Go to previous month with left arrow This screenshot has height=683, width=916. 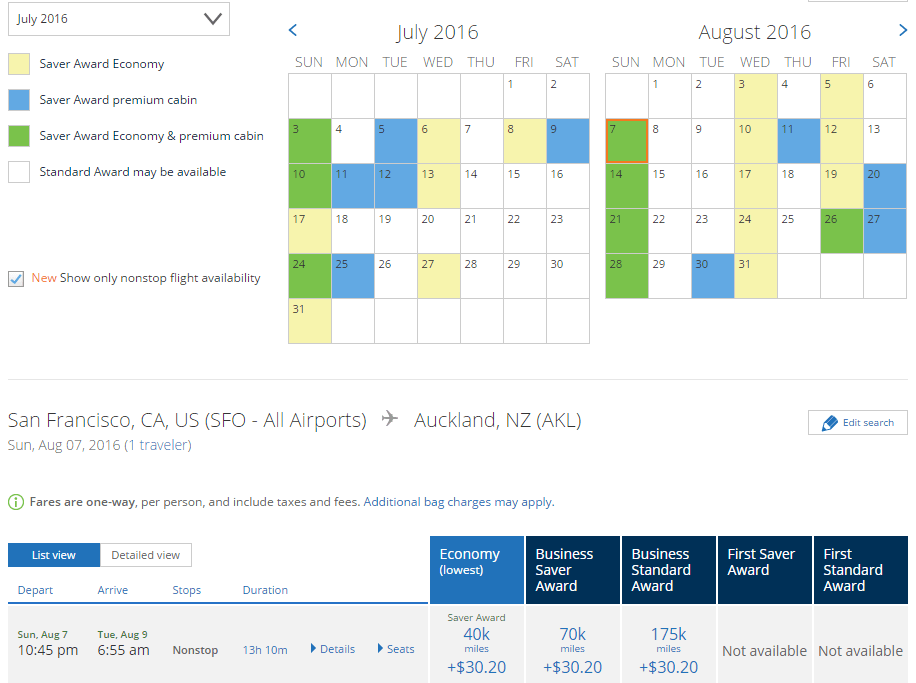tap(293, 30)
